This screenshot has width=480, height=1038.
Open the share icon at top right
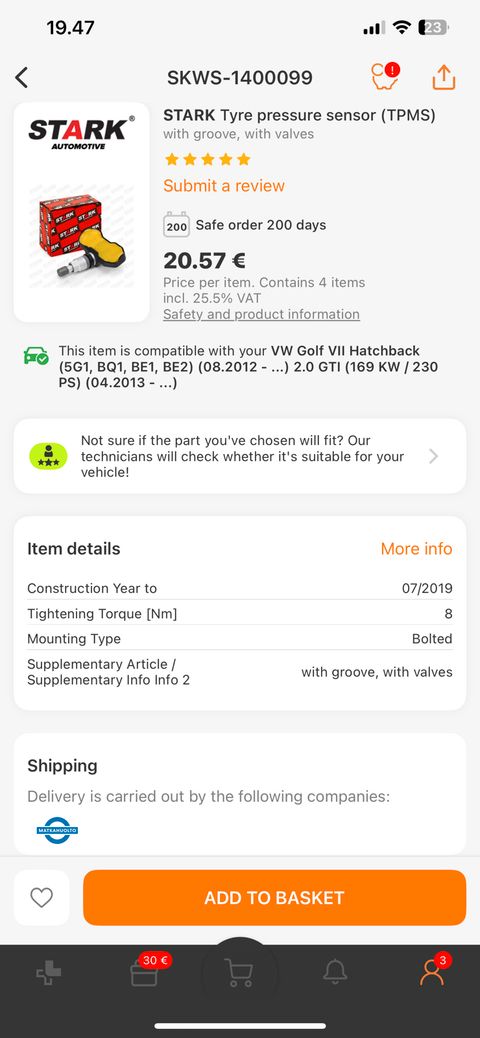(x=444, y=77)
